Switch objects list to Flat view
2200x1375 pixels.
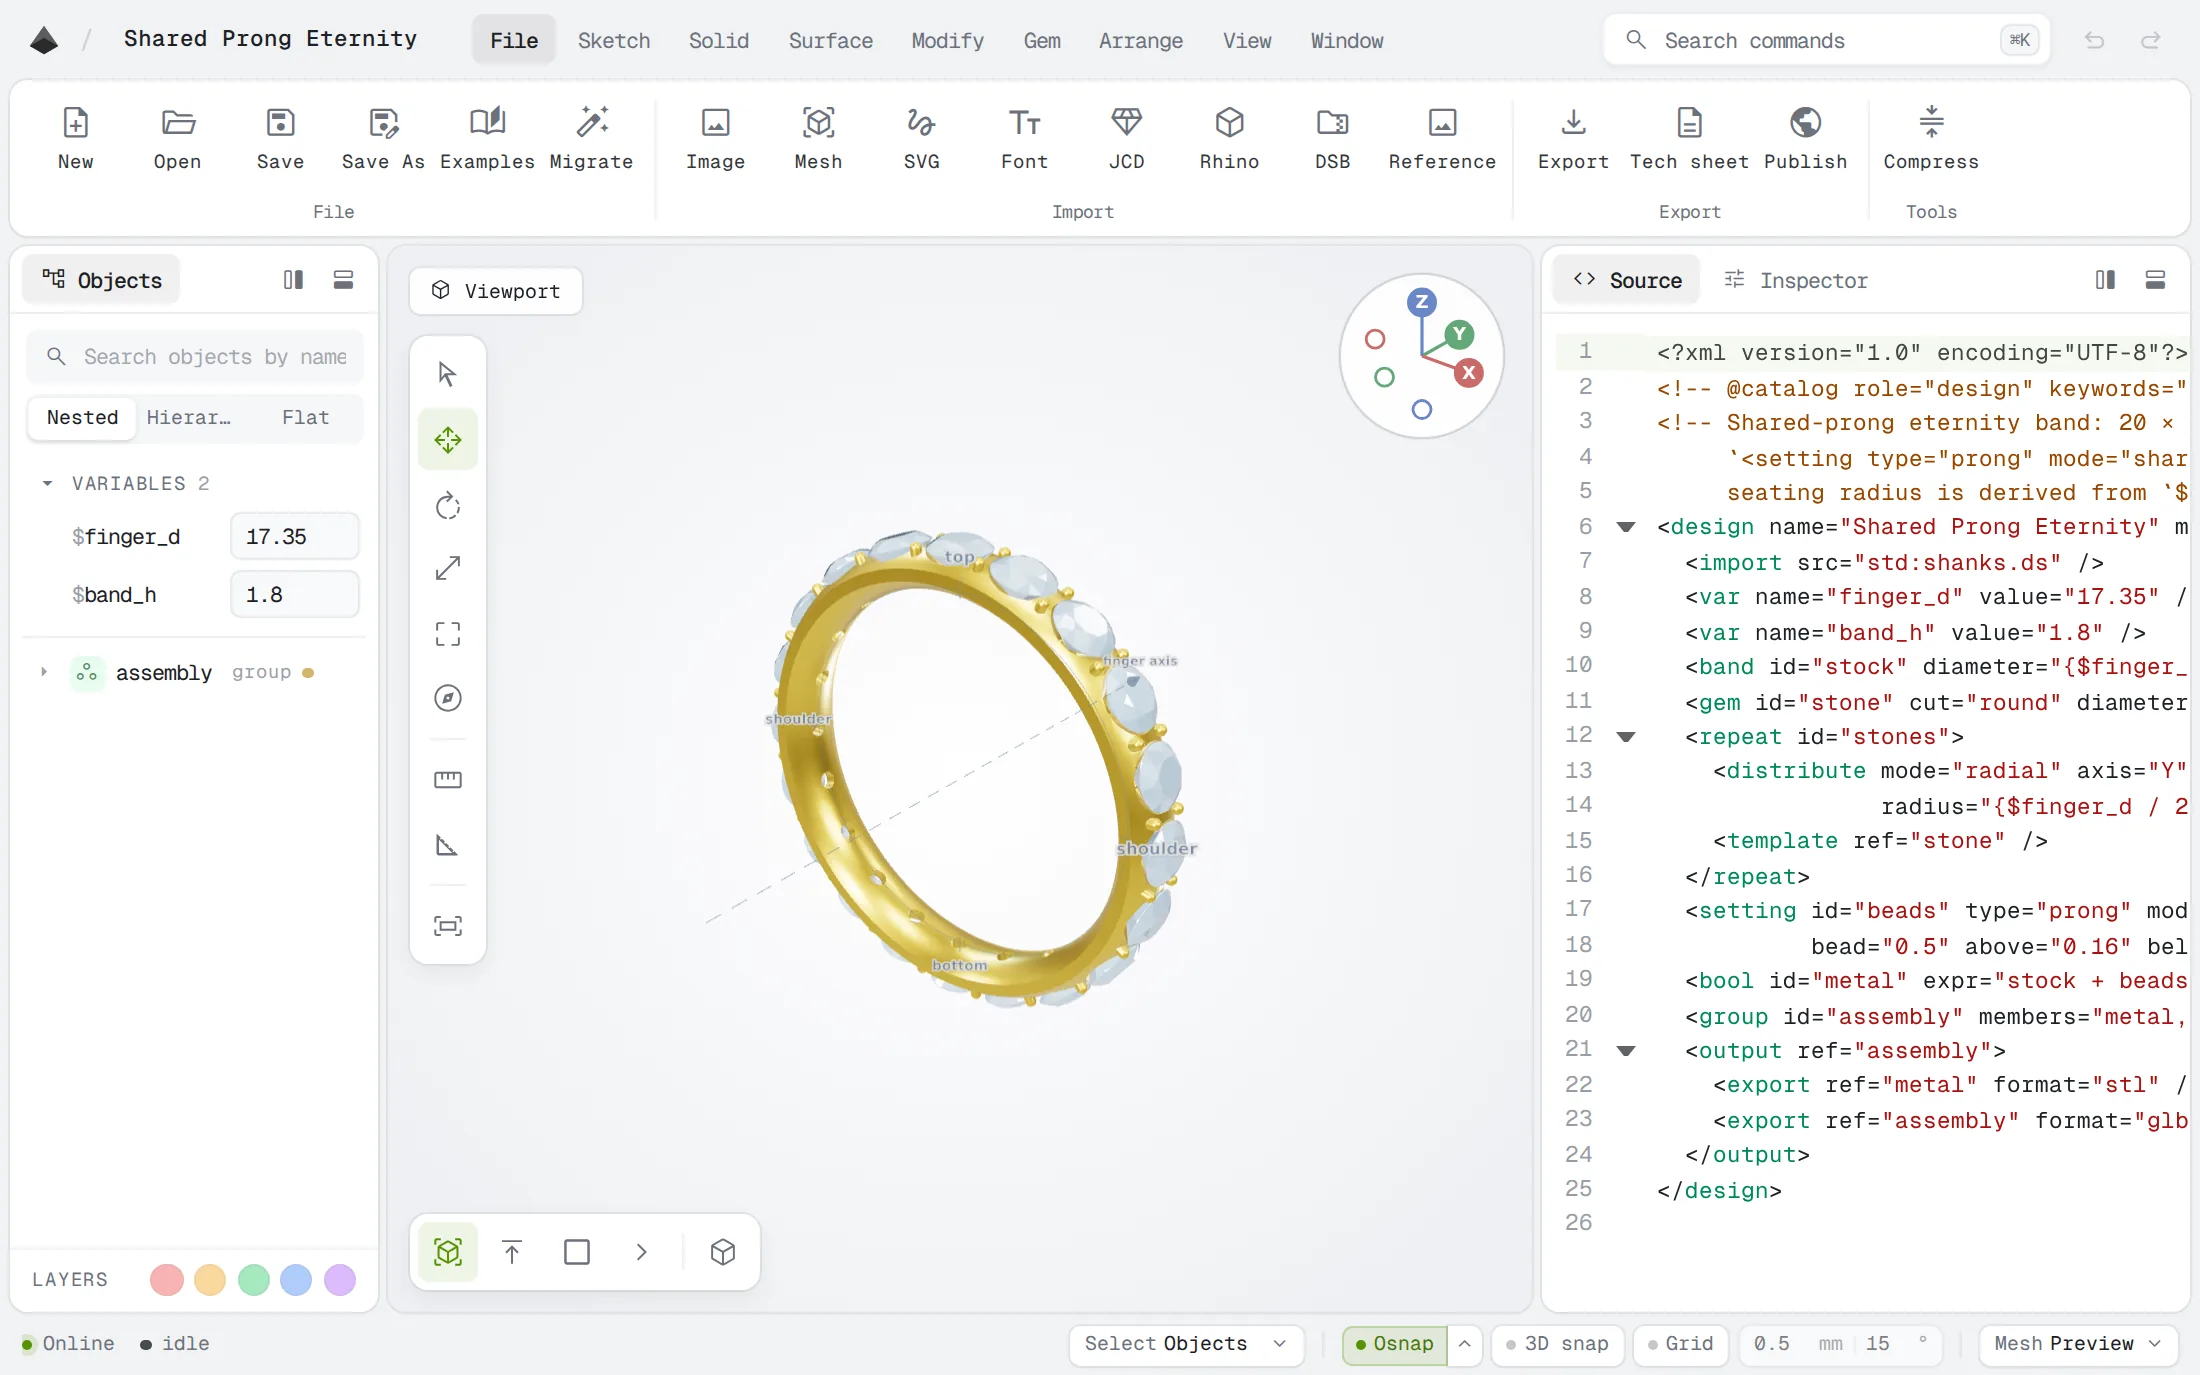(305, 417)
